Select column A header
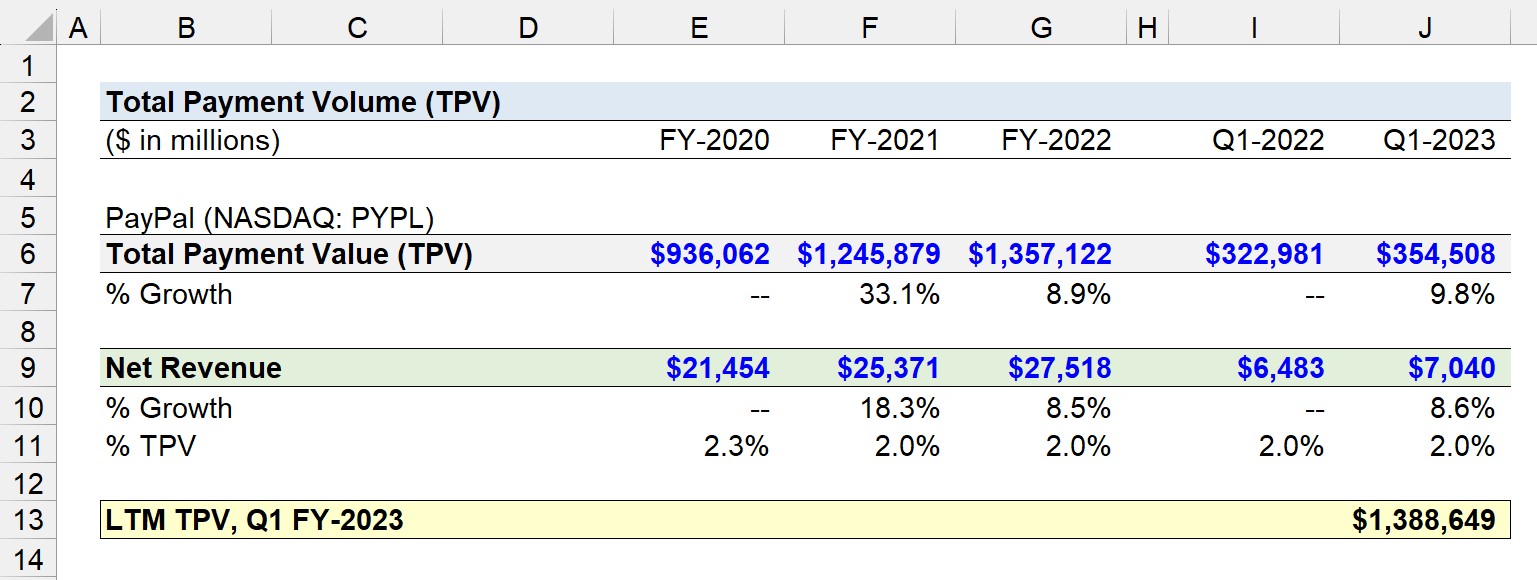The image size is (1537, 580). point(79,29)
